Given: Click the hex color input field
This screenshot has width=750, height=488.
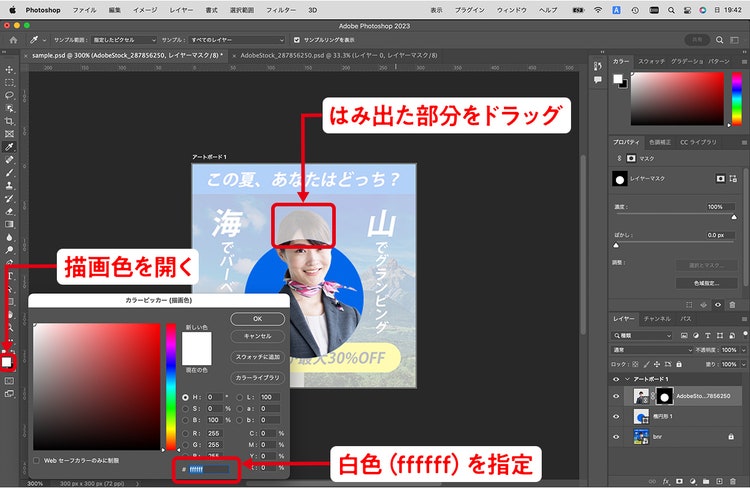Looking at the screenshot, I should 209,470.
